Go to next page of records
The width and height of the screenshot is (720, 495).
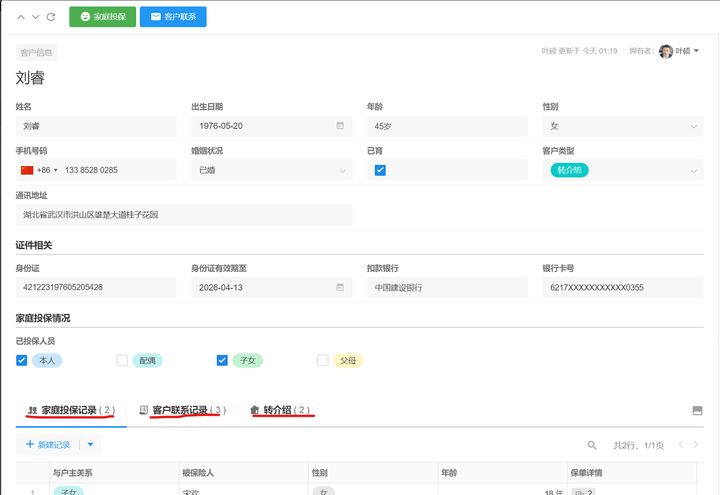coord(696,444)
